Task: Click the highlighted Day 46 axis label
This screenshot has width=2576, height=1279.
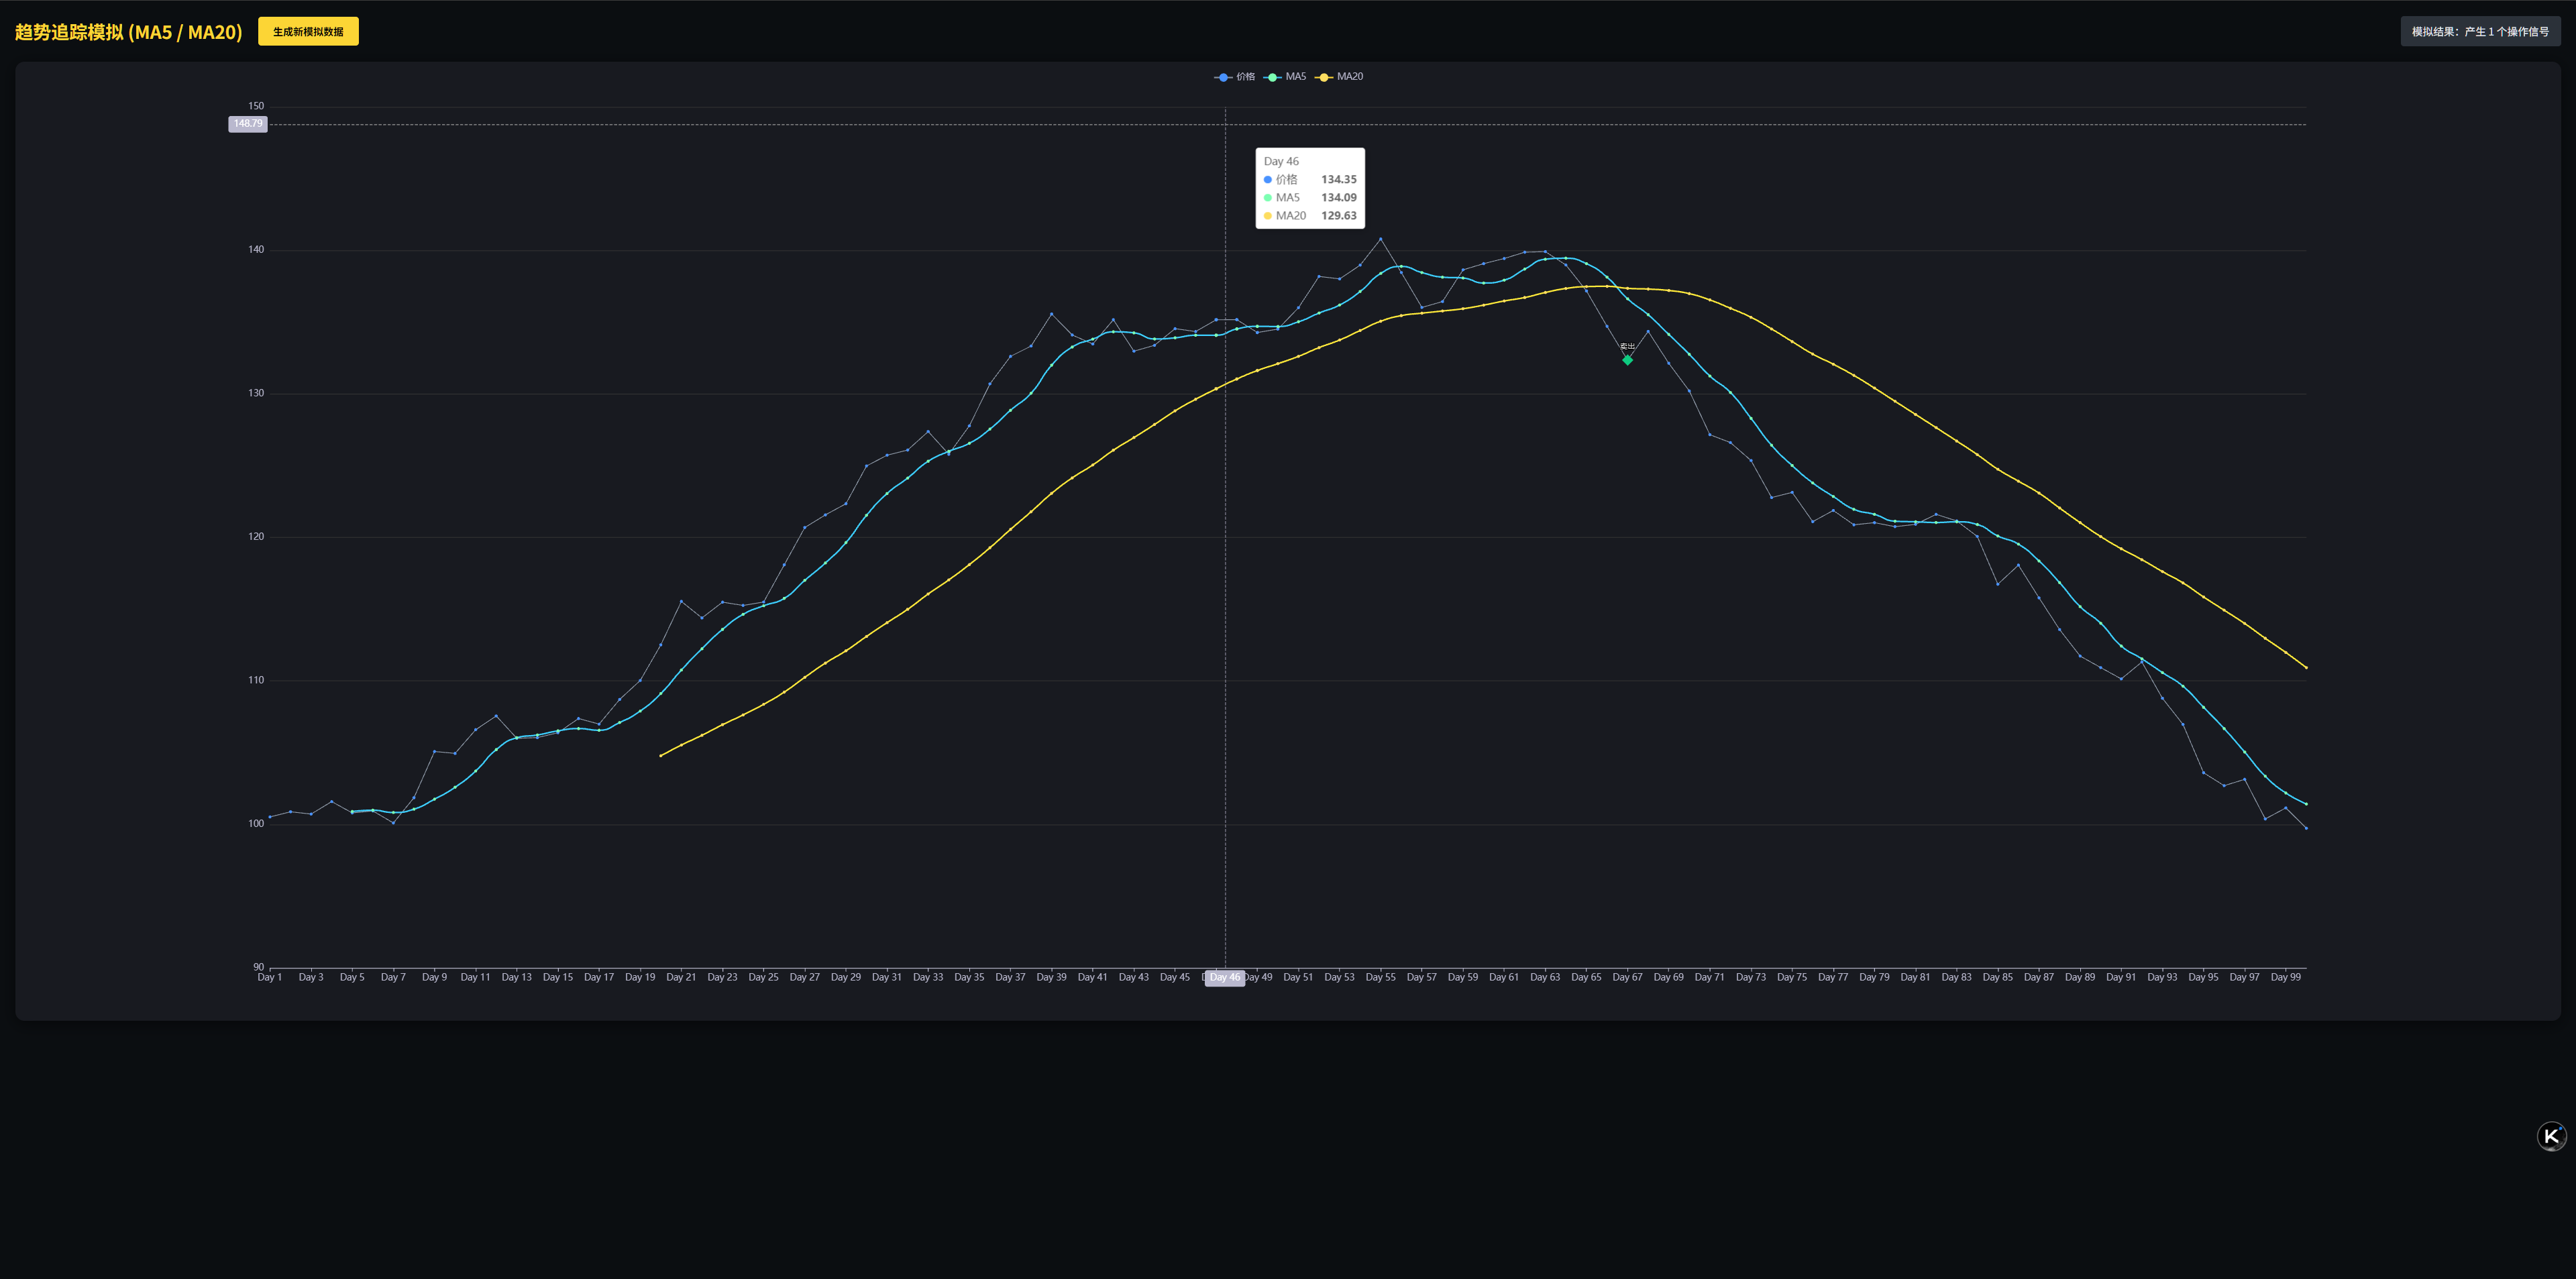Action: click(1224, 978)
